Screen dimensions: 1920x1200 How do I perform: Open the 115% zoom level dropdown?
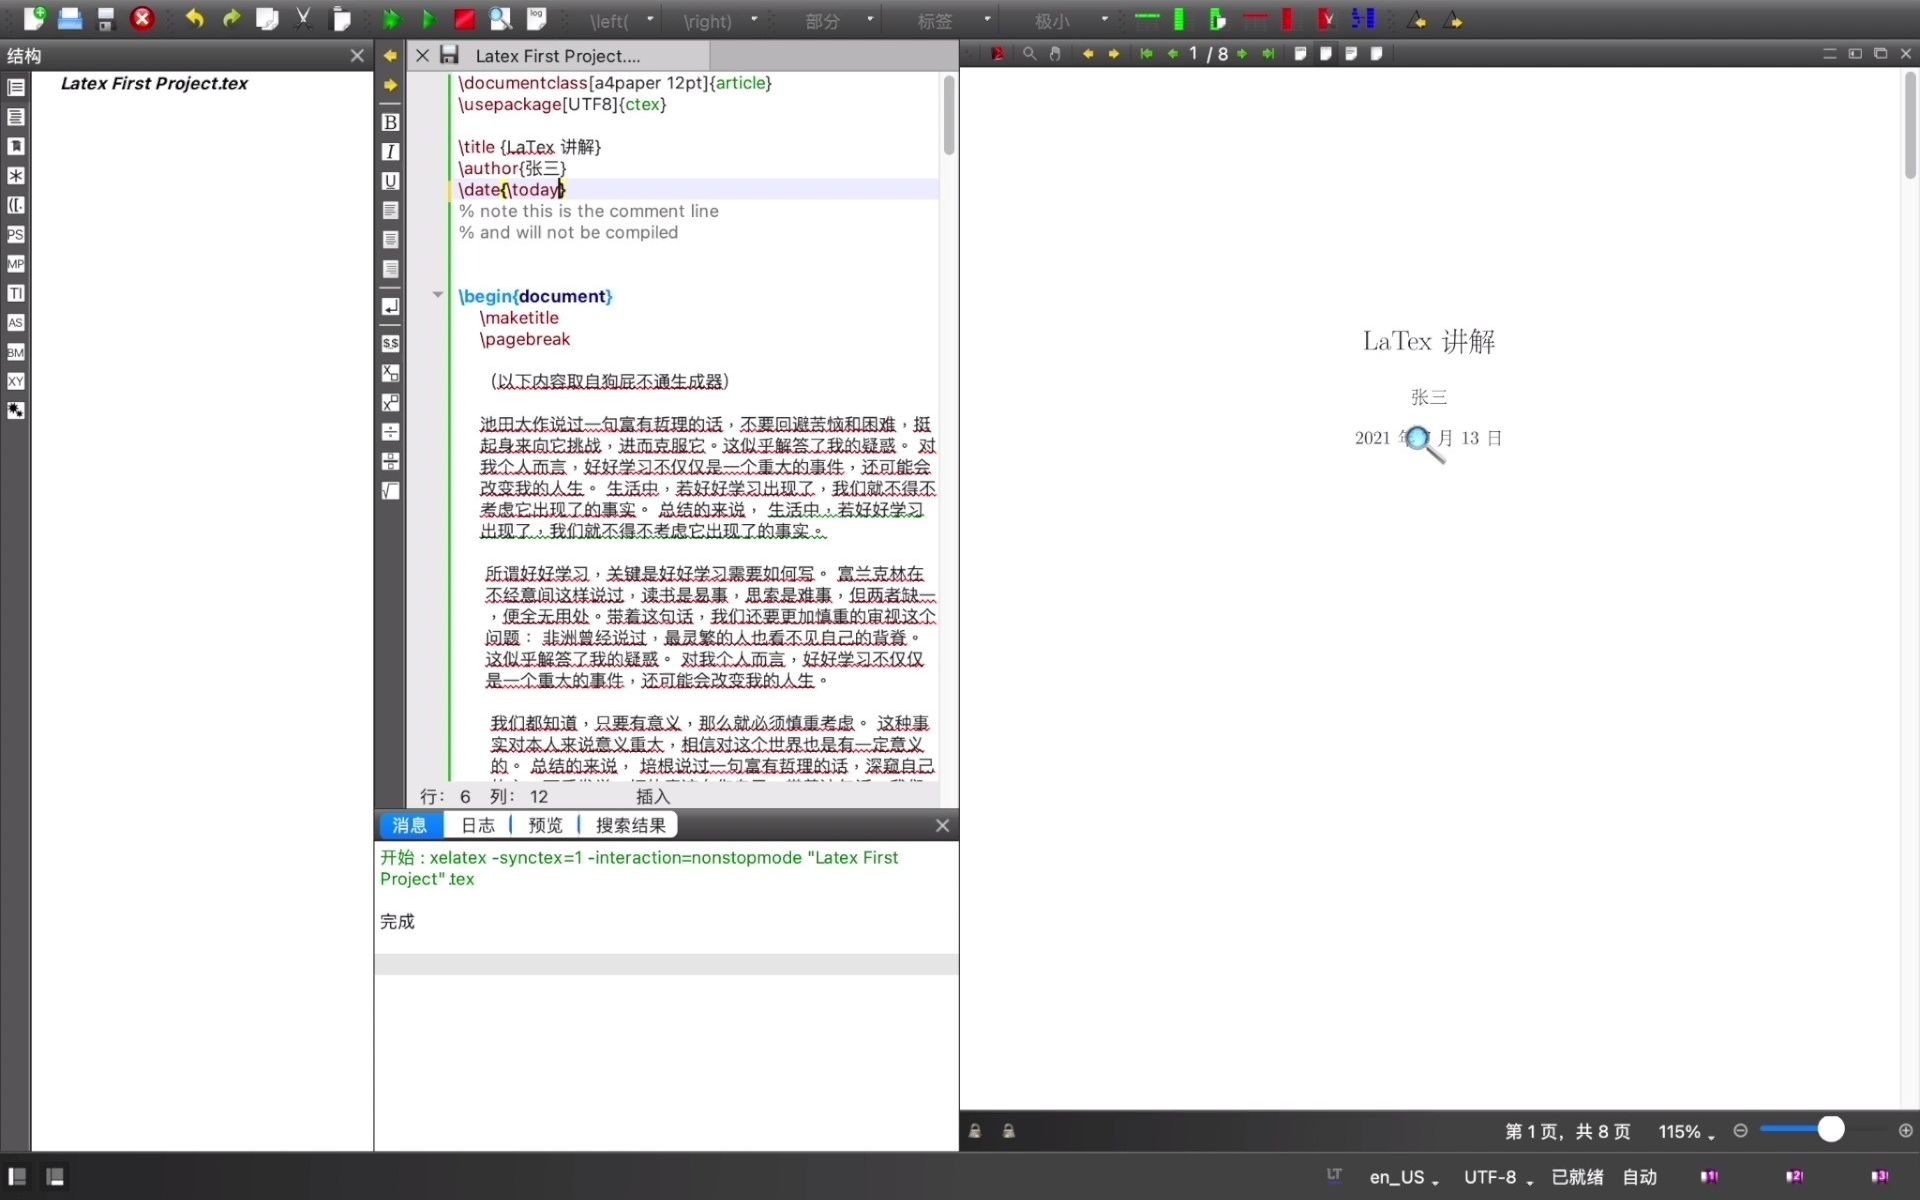(1687, 1132)
